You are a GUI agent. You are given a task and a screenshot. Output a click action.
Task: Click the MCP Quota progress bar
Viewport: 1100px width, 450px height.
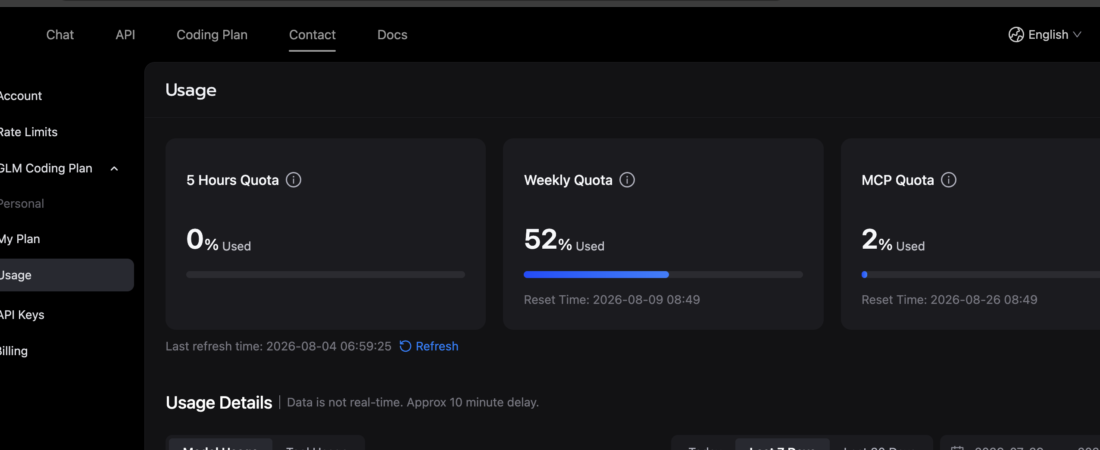981,274
